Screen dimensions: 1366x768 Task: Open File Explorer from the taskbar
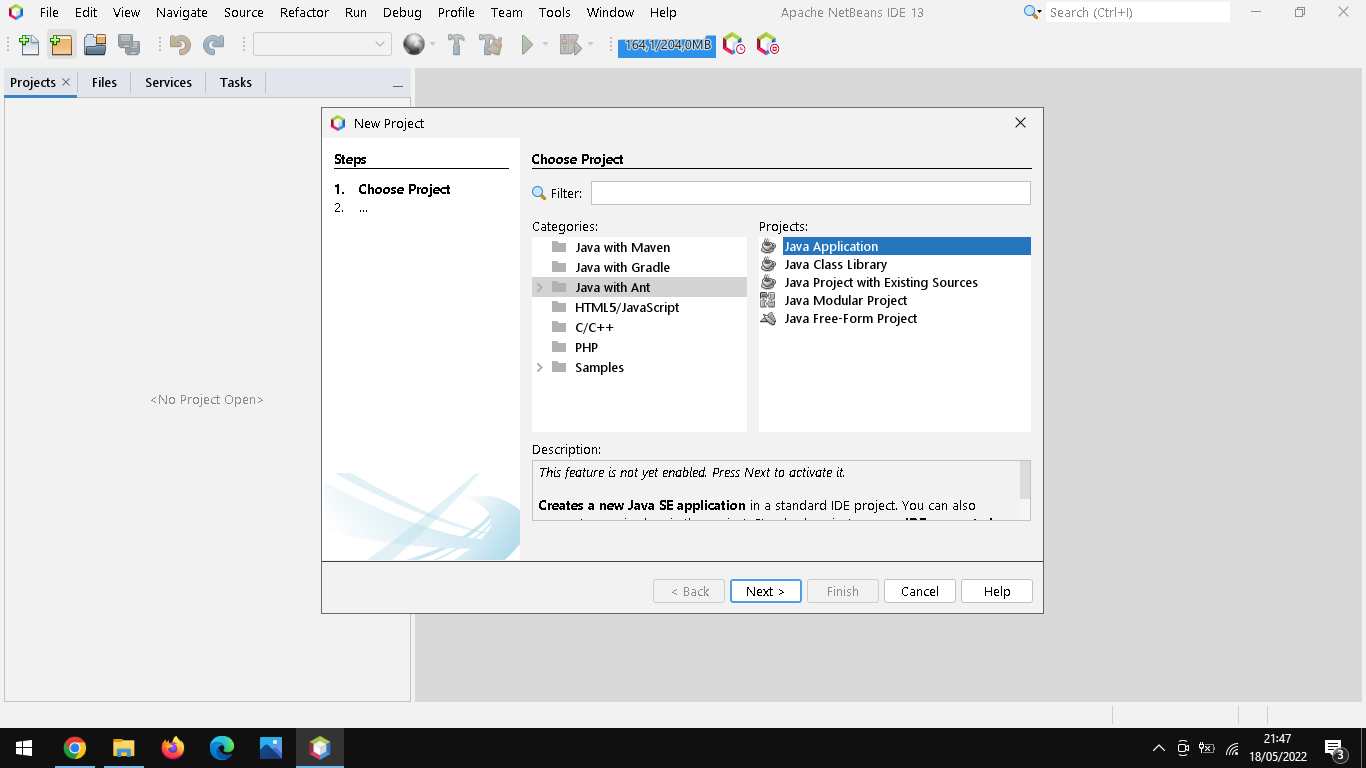123,748
